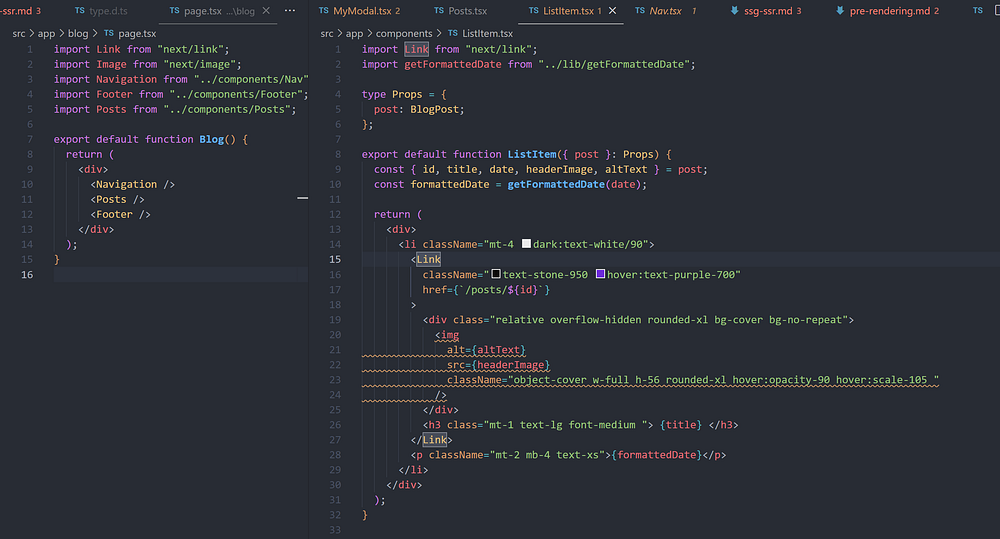The width and height of the screenshot is (1000, 539).
Task: Open the type.d.ts tab
Action: (x=112, y=11)
